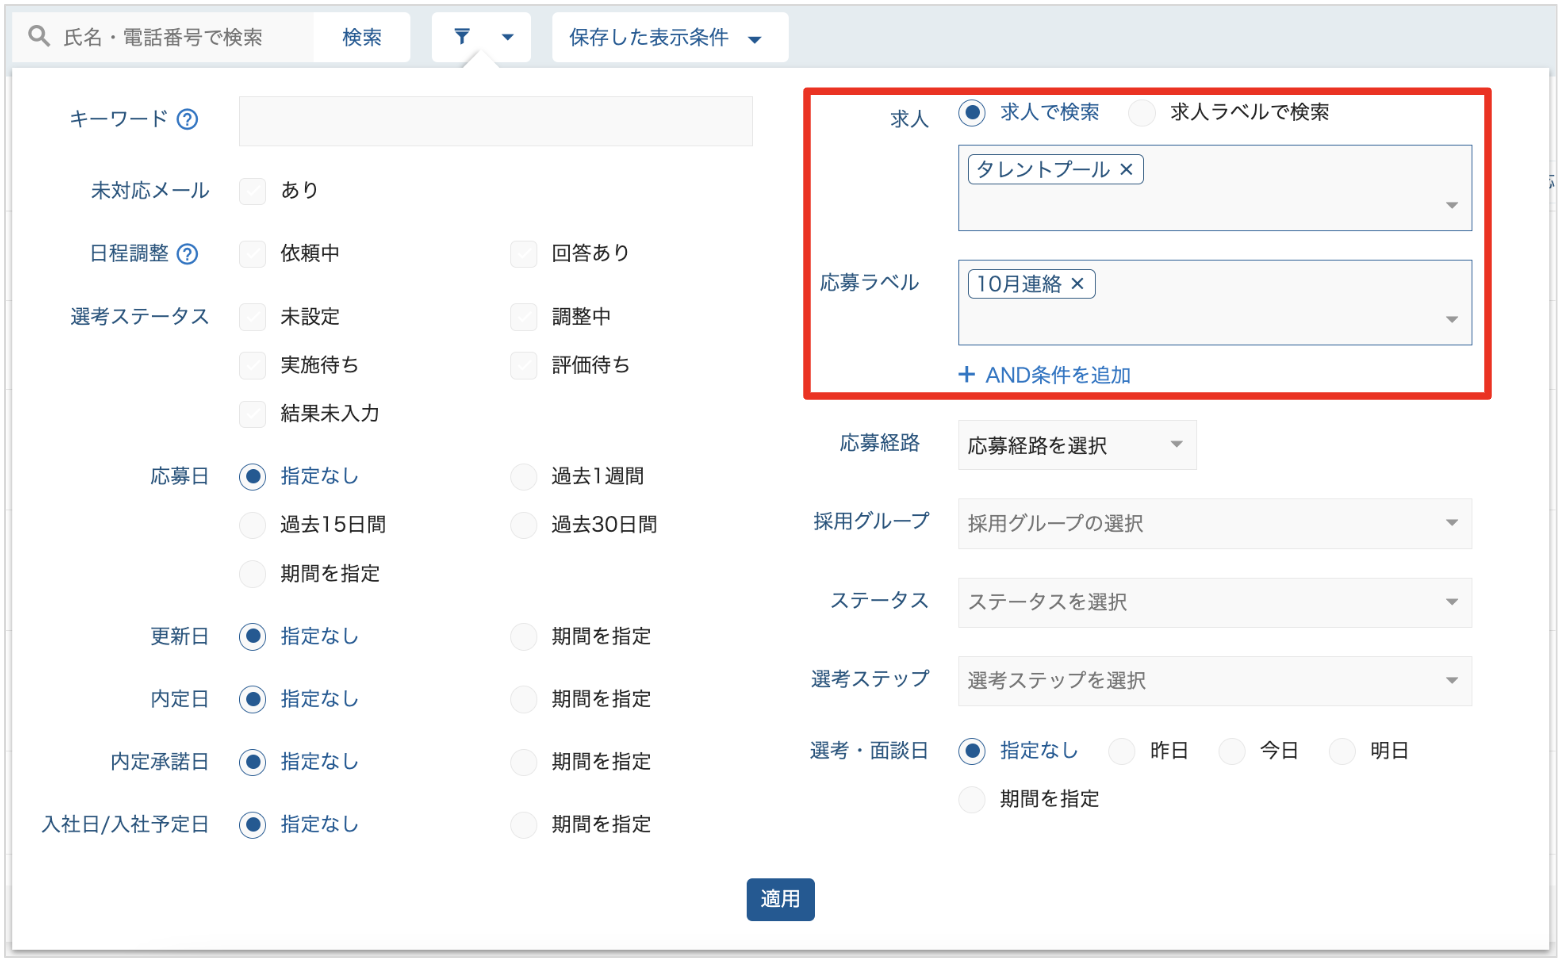Image resolution: width=1564 pixels, height=964 pixels.
Task: Select 期間を指定 for 選考・面談日
Action: (972, 800)
